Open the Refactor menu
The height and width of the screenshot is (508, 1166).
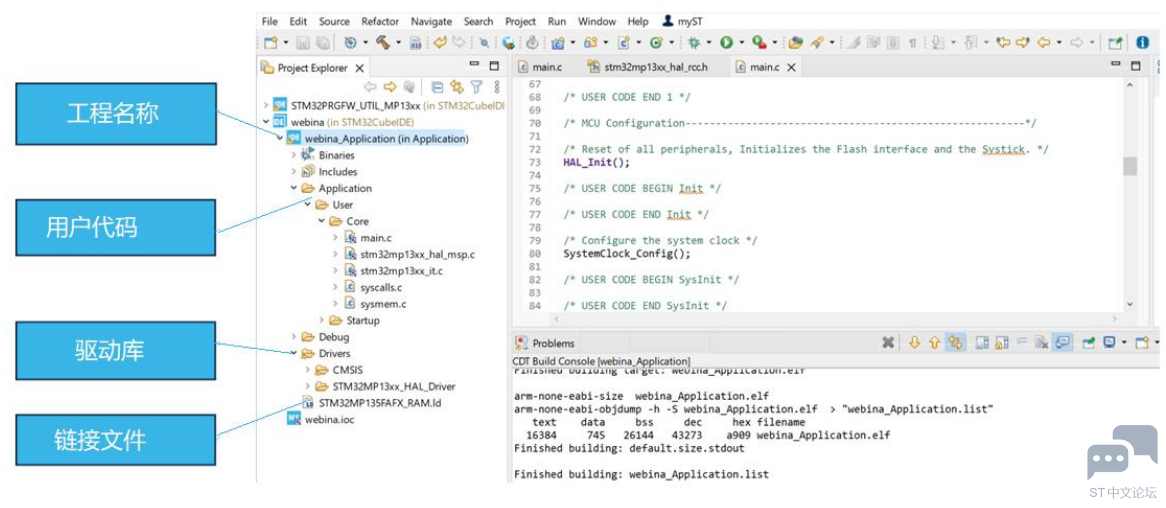[380, 22]
